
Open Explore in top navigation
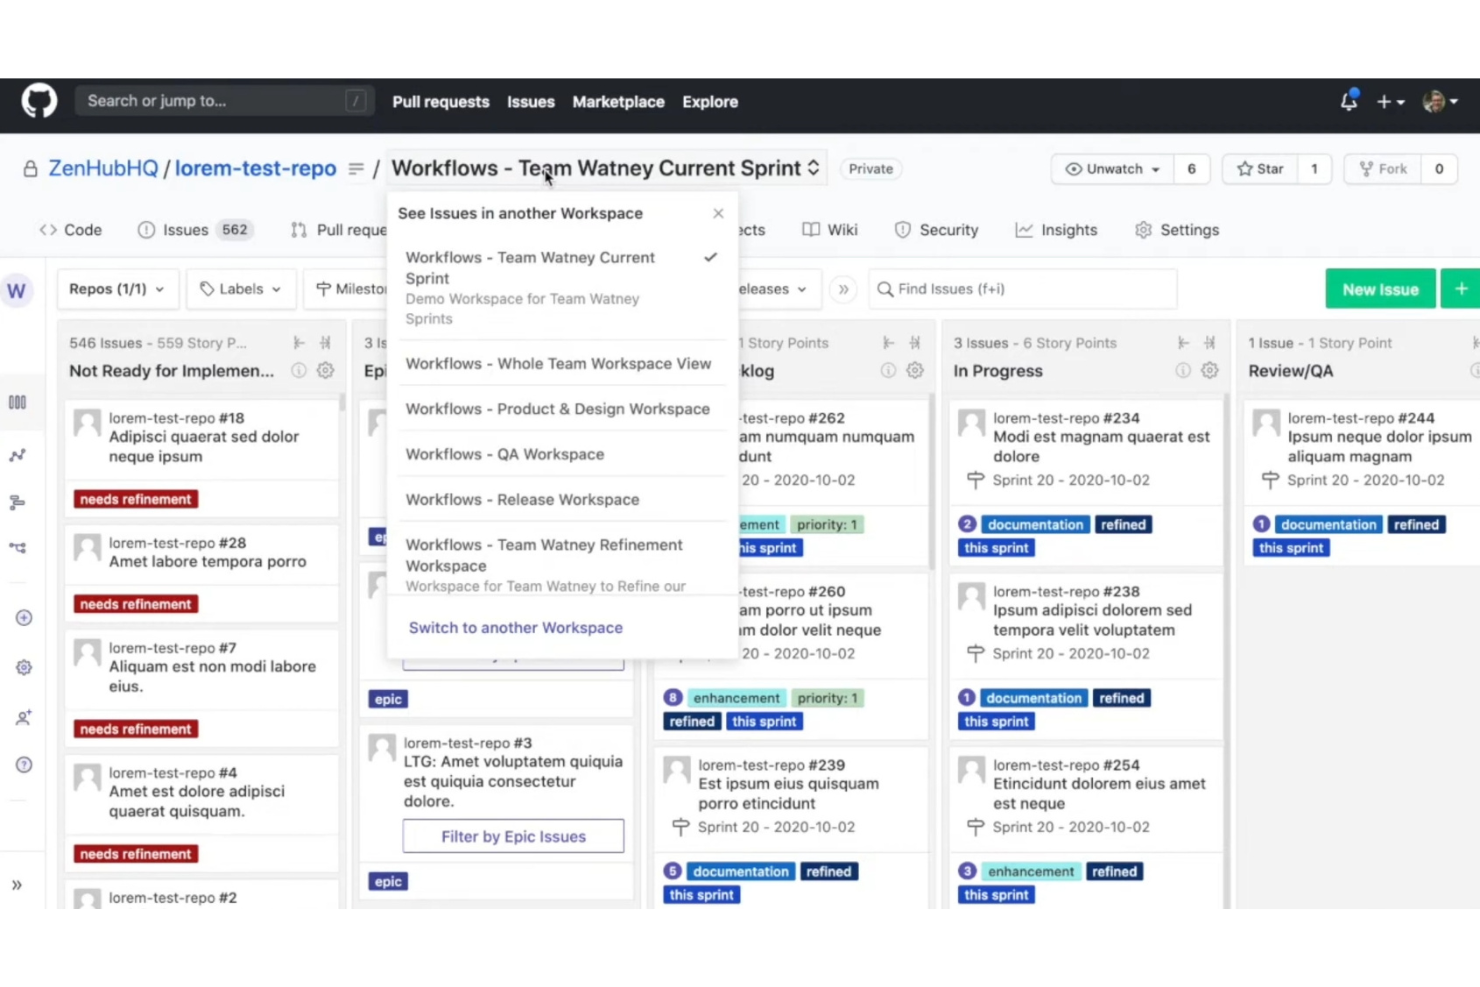[710, 102]
